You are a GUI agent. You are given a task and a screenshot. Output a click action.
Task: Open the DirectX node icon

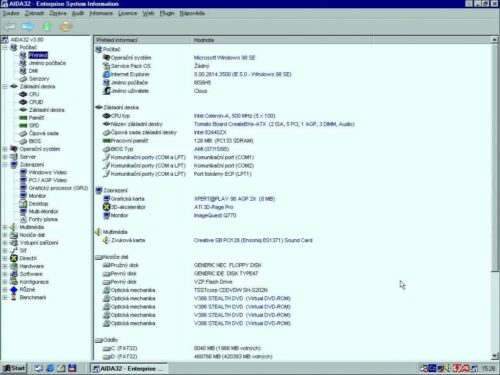(14, 258)
